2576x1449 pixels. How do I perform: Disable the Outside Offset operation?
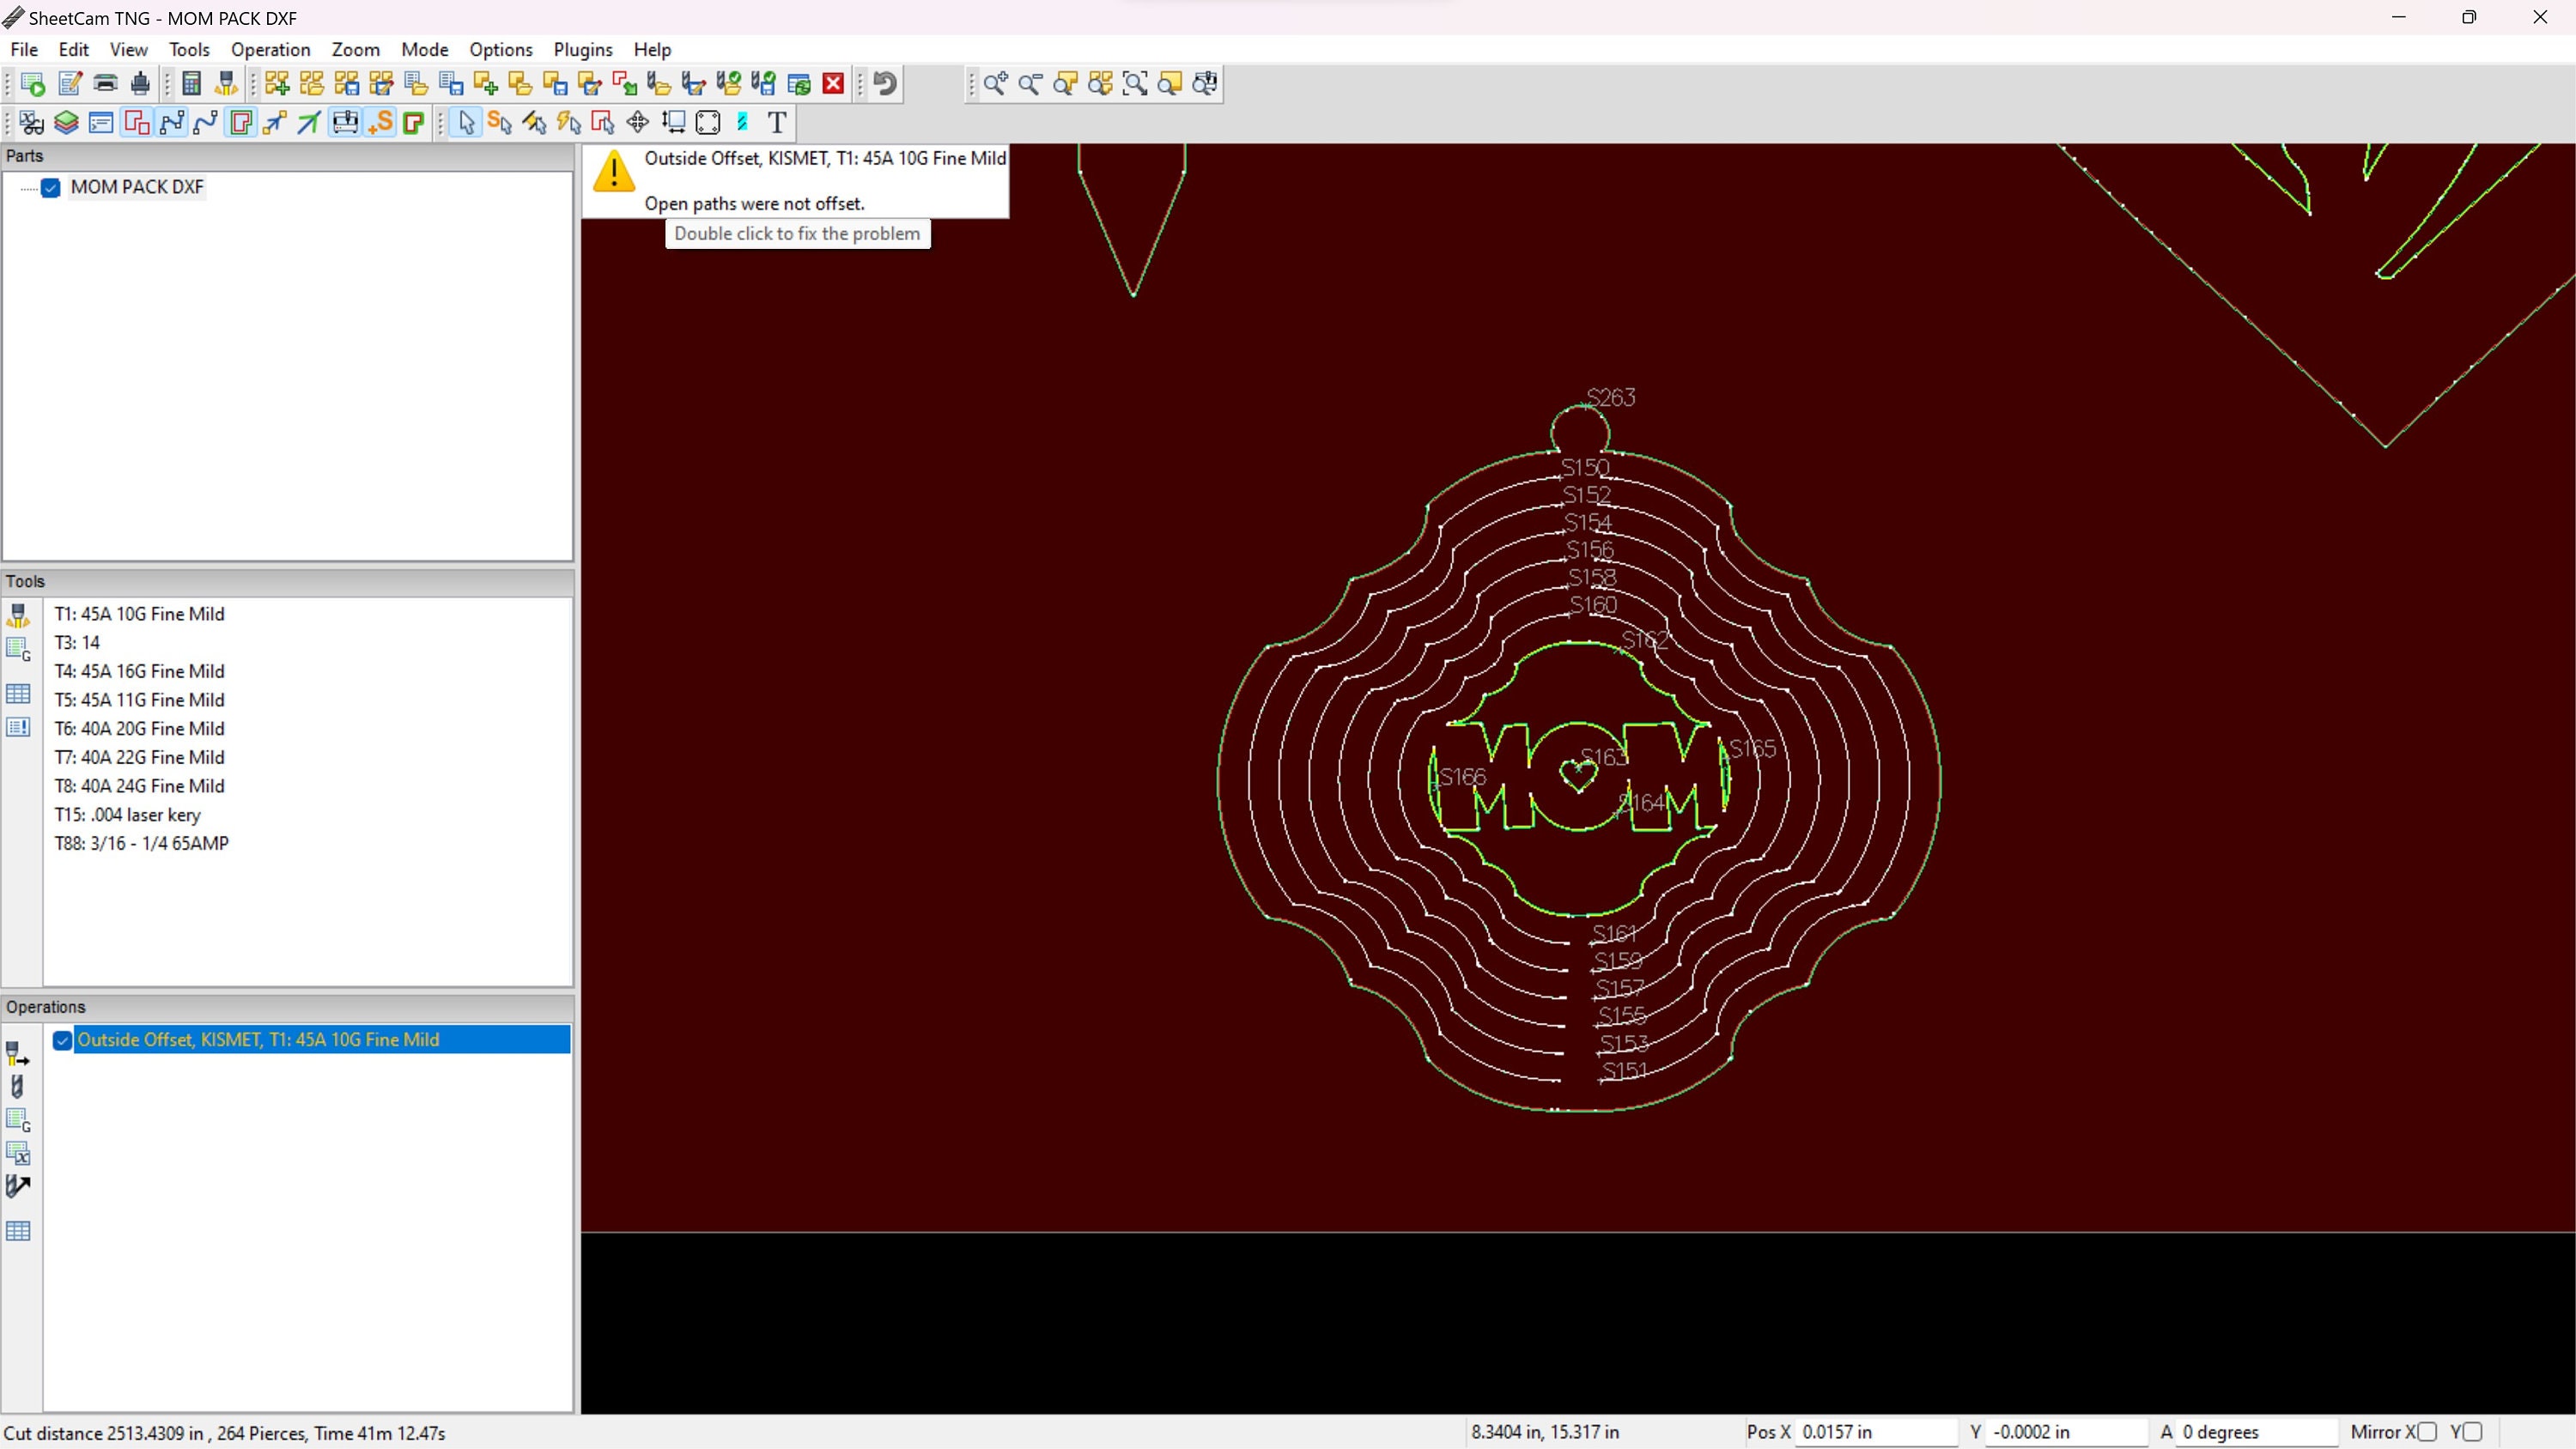tap(62, 1040)
